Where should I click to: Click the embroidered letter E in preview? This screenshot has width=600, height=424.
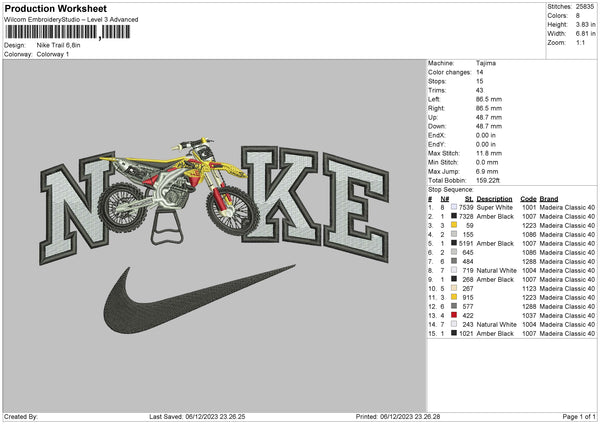tap(357, 207)
